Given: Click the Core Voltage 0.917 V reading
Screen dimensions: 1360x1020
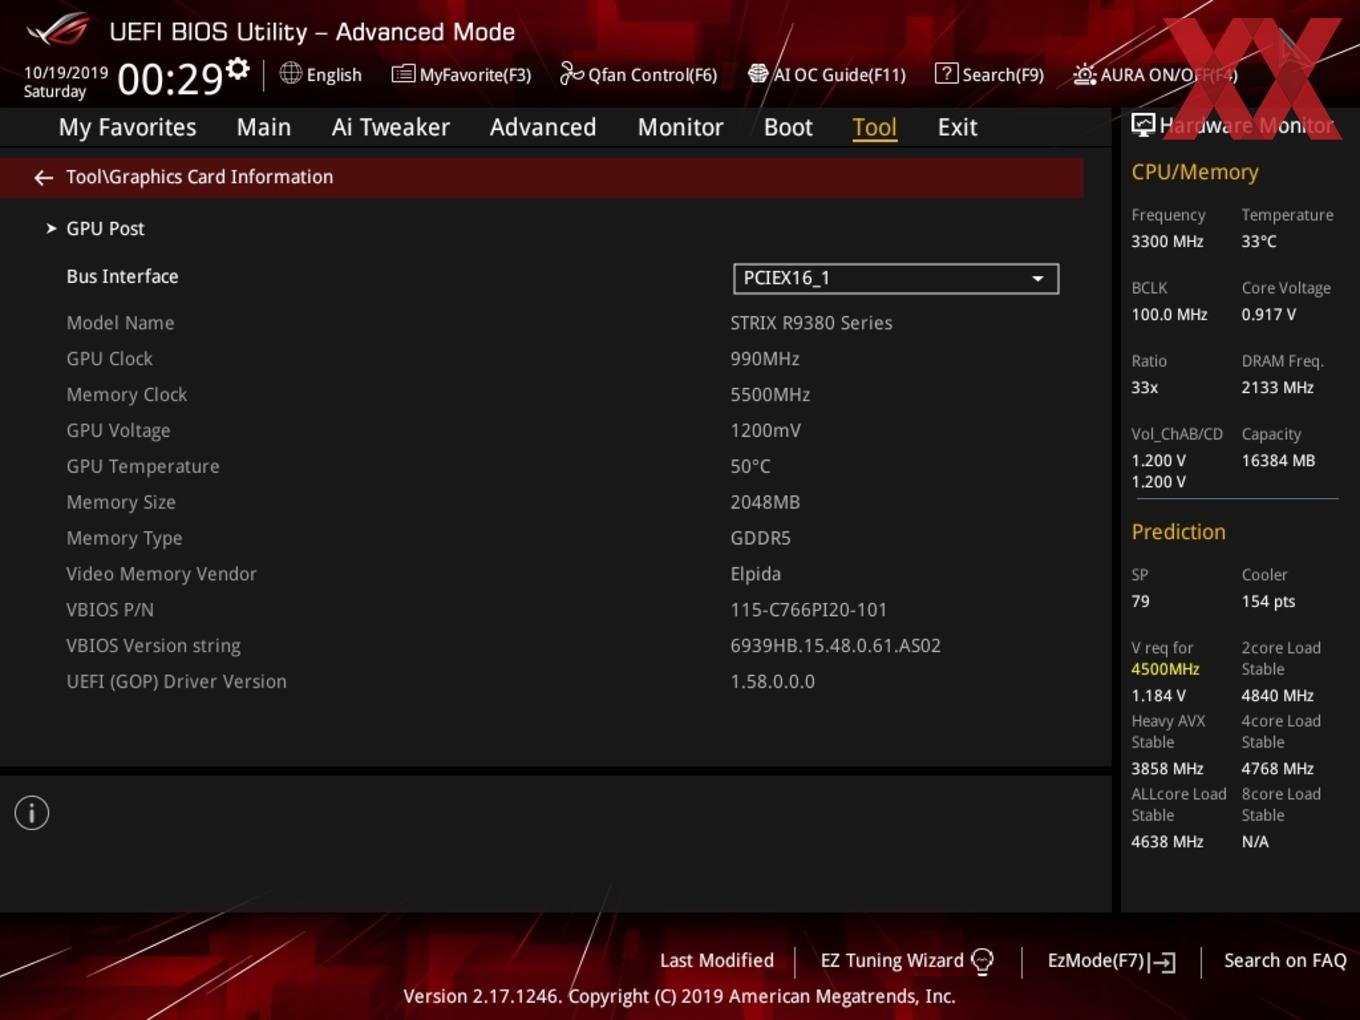Looking at the screenshot, I should [1268, 314].
